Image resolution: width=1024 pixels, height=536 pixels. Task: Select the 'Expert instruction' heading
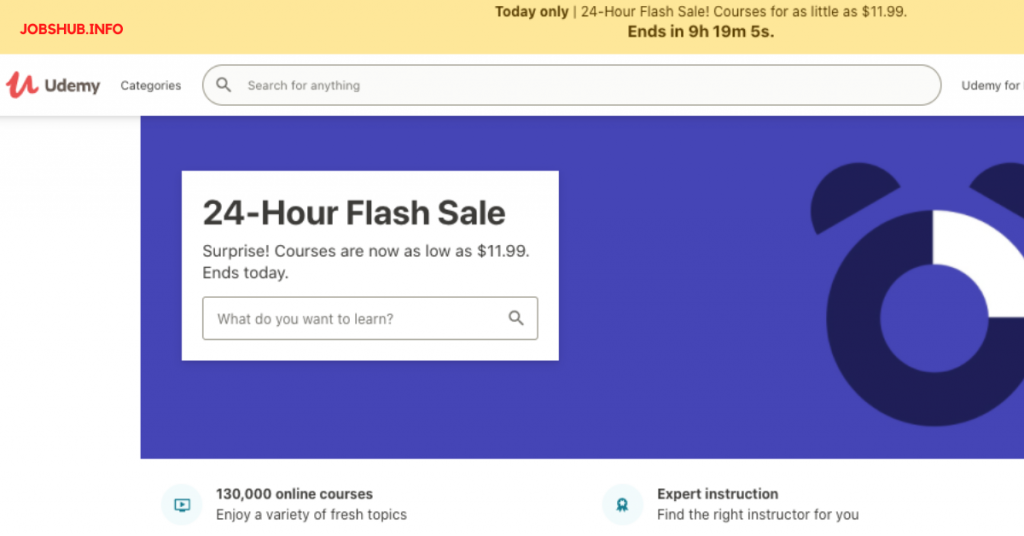(717, 494)
